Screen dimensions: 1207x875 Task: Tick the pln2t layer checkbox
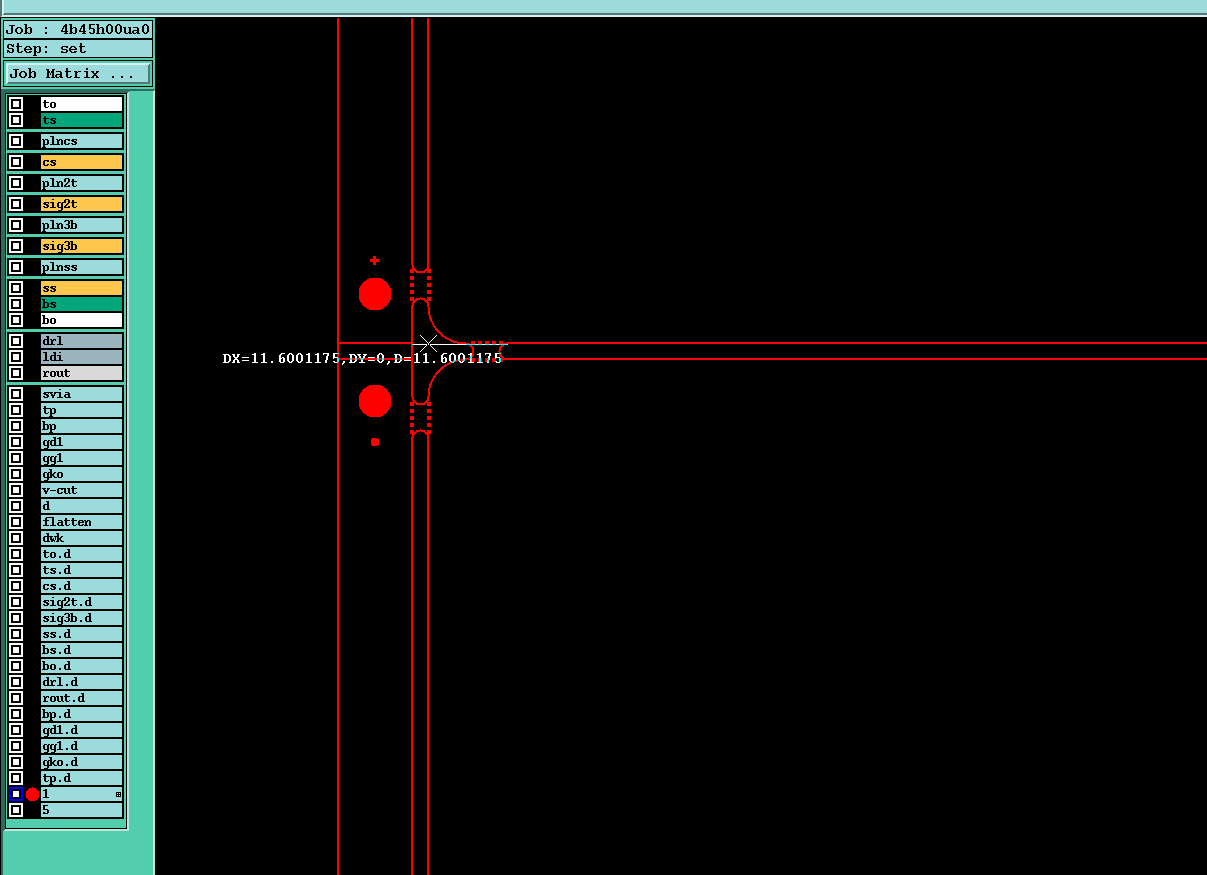tap(16, 183)
